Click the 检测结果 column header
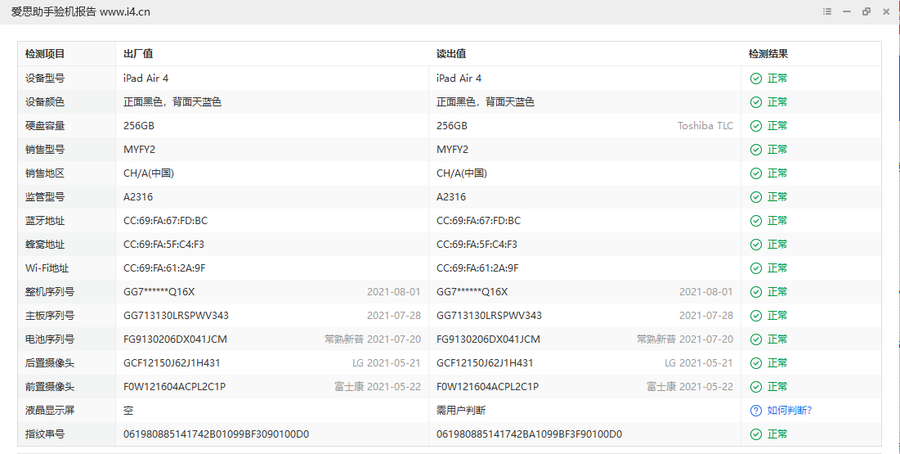Viewport: 900px width, 454px height. tap(768, 54)
